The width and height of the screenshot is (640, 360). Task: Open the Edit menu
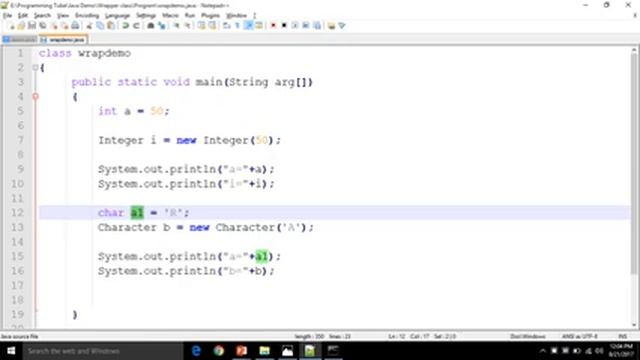(23, 16)
